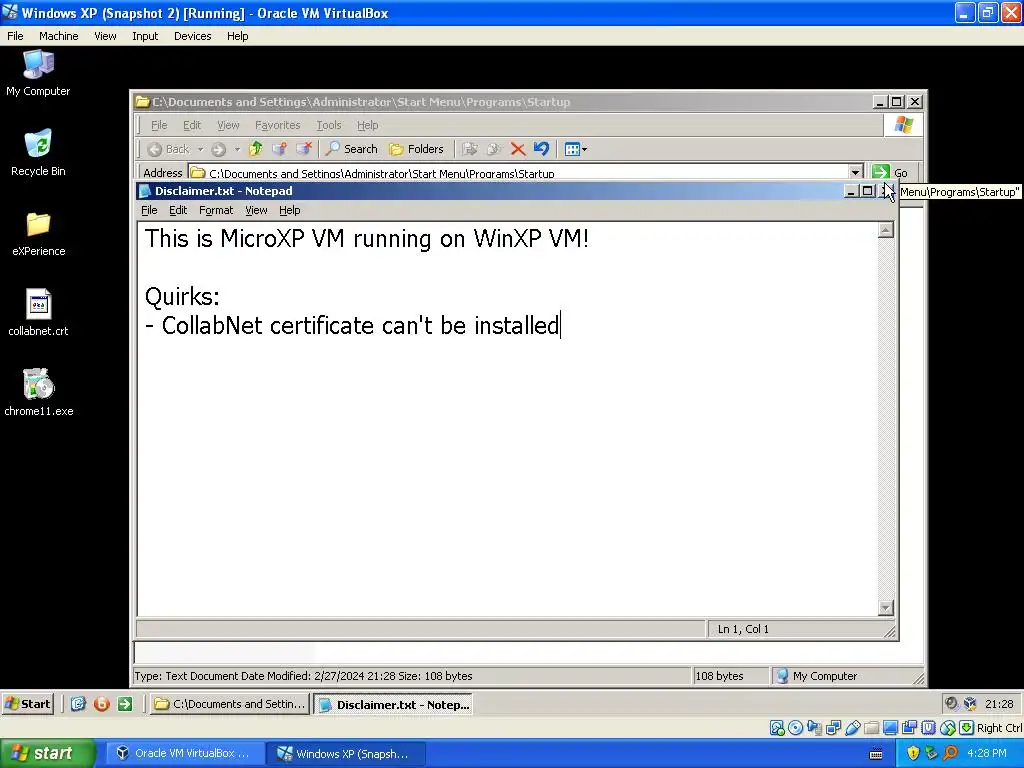Open Explorer's Tools menu
This screenshot has width=1024, height=768.
328,125
